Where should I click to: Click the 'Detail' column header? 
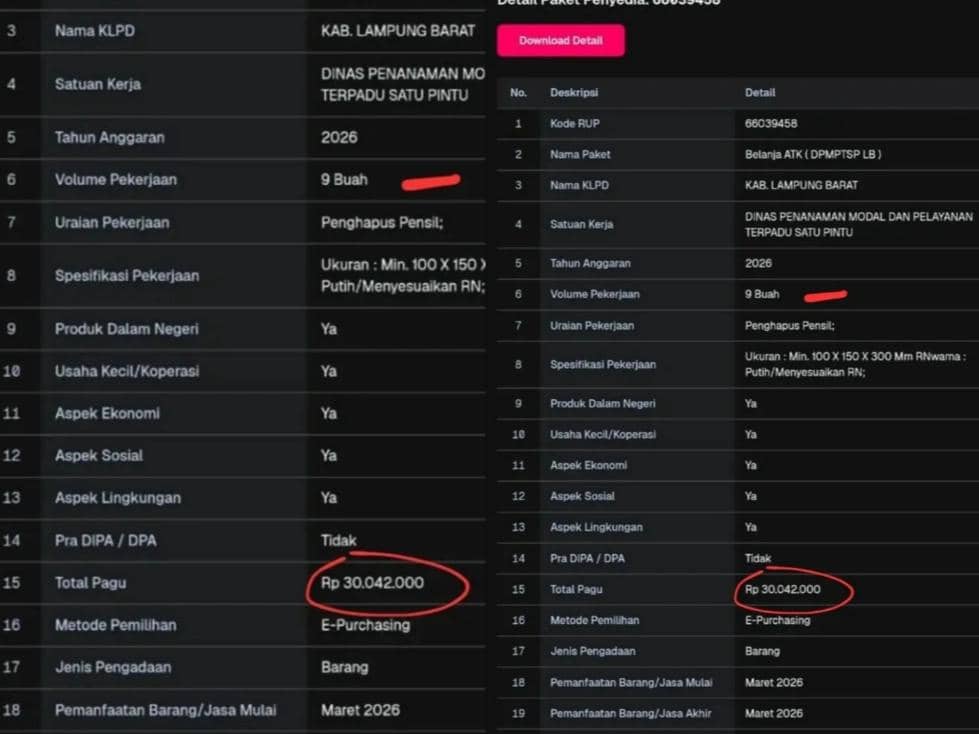760,92
